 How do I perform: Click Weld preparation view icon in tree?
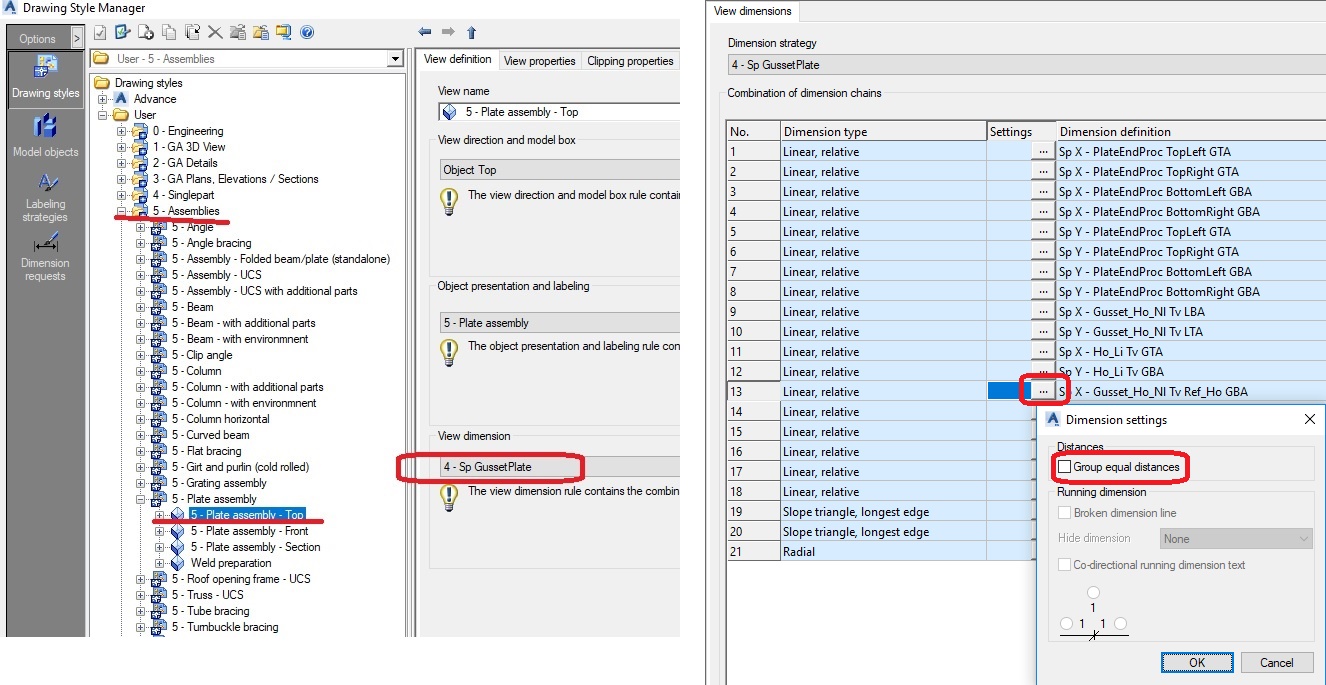[178, 563]
